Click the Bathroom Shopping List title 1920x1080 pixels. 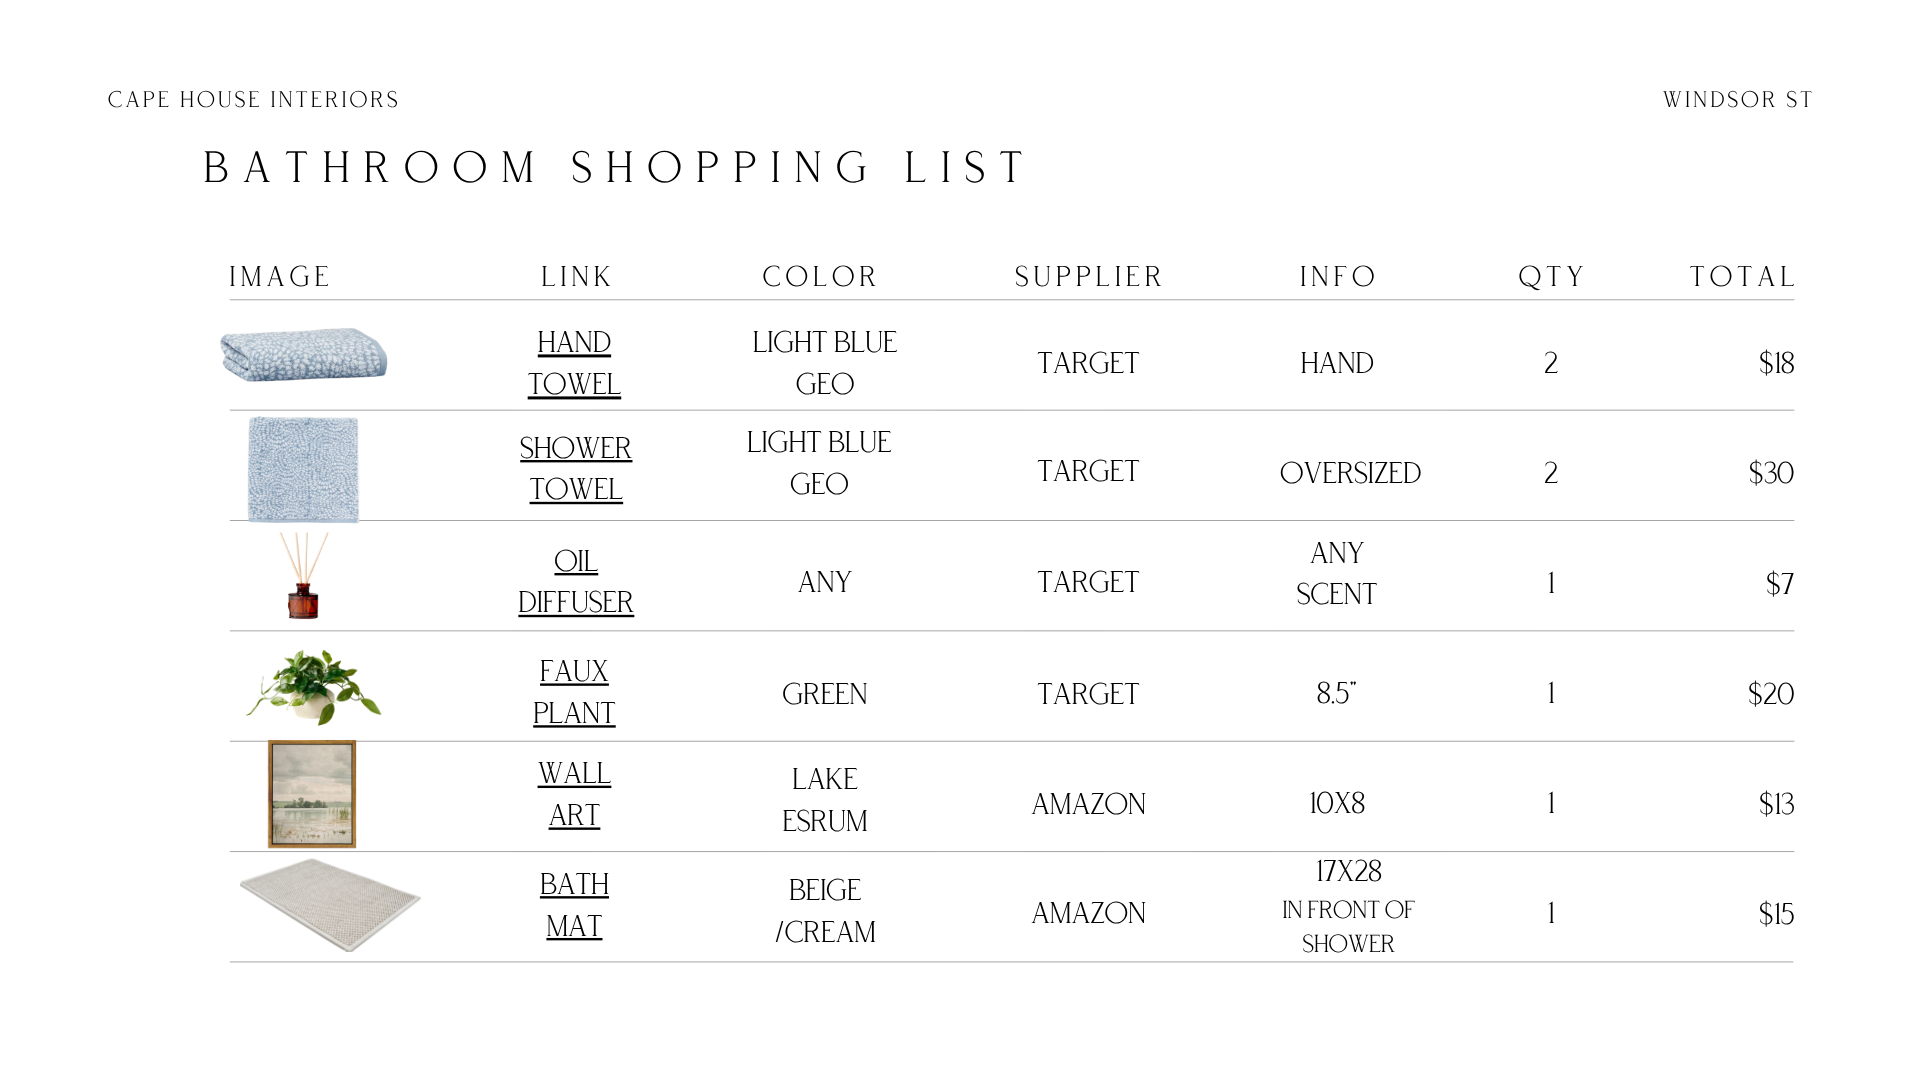[615, 167]
